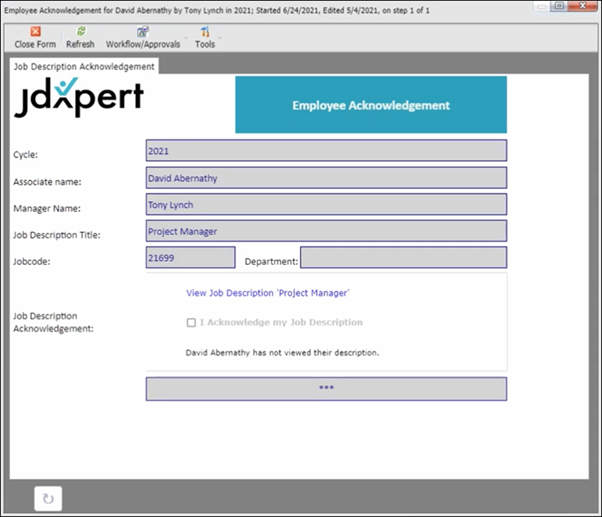The width and height of the screenshot is (602, 517).
Task: Open 'View Job Description Project Manager' link
Action: coord(268,293)
